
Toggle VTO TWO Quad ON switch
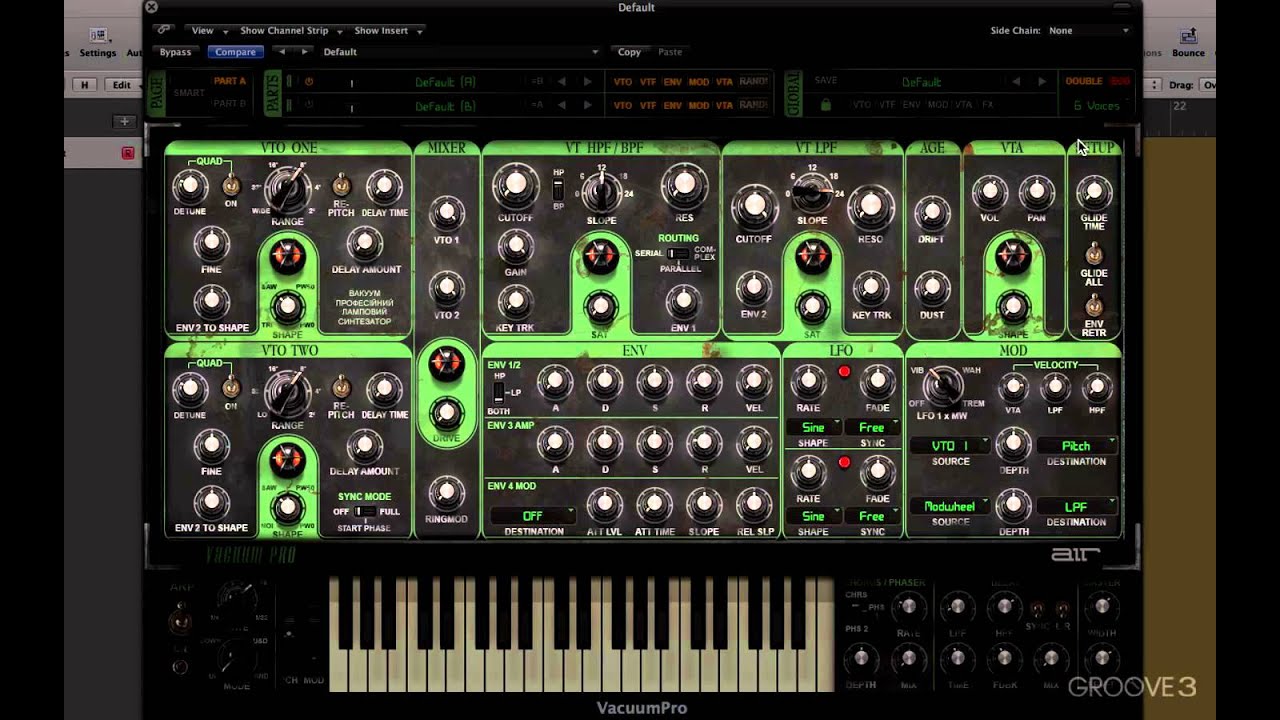[x=231, y=389]
